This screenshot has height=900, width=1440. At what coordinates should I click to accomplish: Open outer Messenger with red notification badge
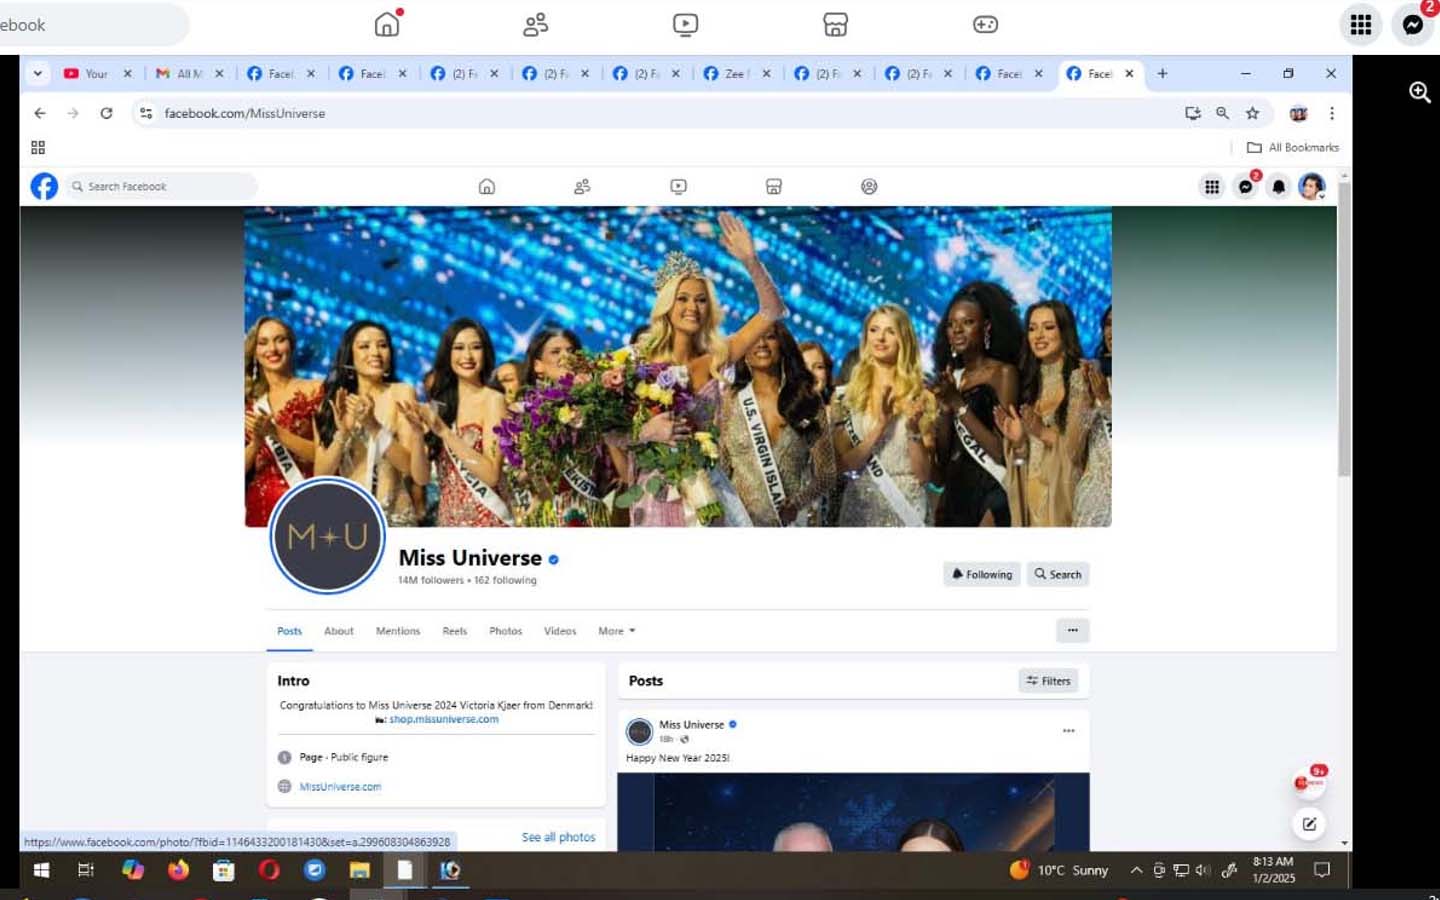pos(1413,24)
